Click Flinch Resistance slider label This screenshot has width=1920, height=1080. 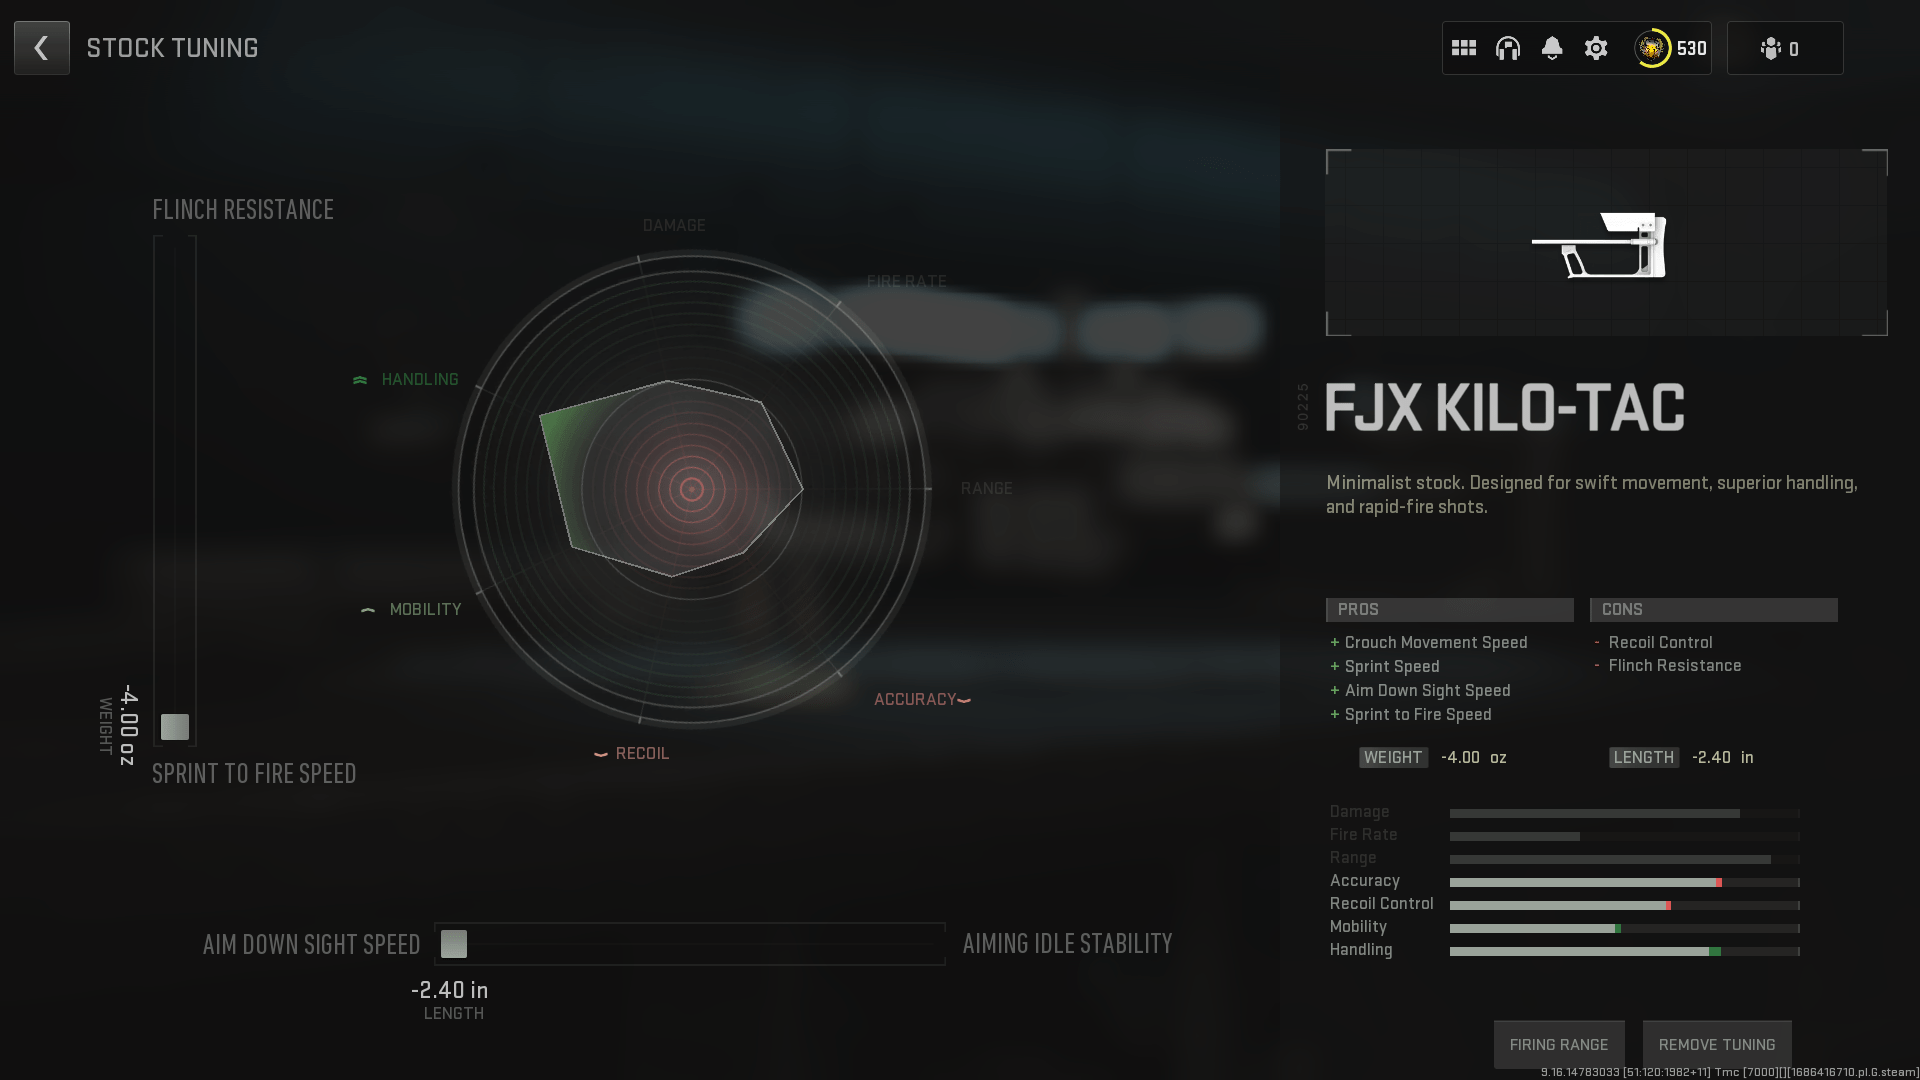[243, 209]
